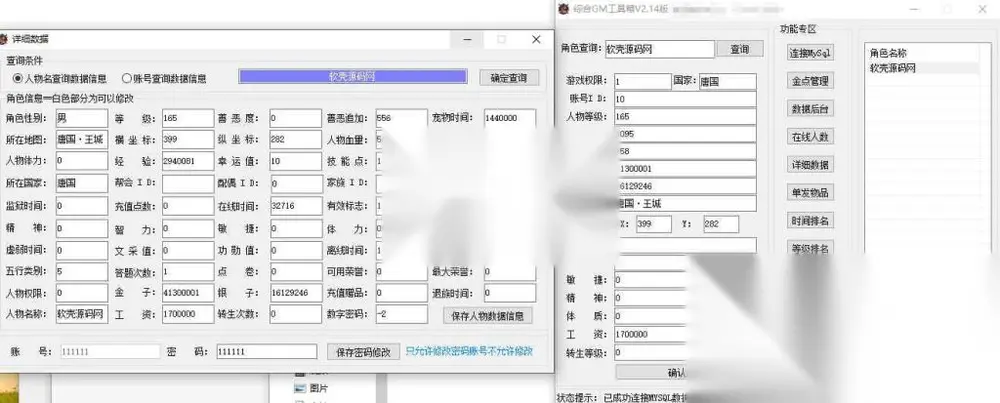This screenshot has width=1000, height=403.
Task: Click the 游戏权限 field in the GM tool window
Action: (x=642, y=82)
